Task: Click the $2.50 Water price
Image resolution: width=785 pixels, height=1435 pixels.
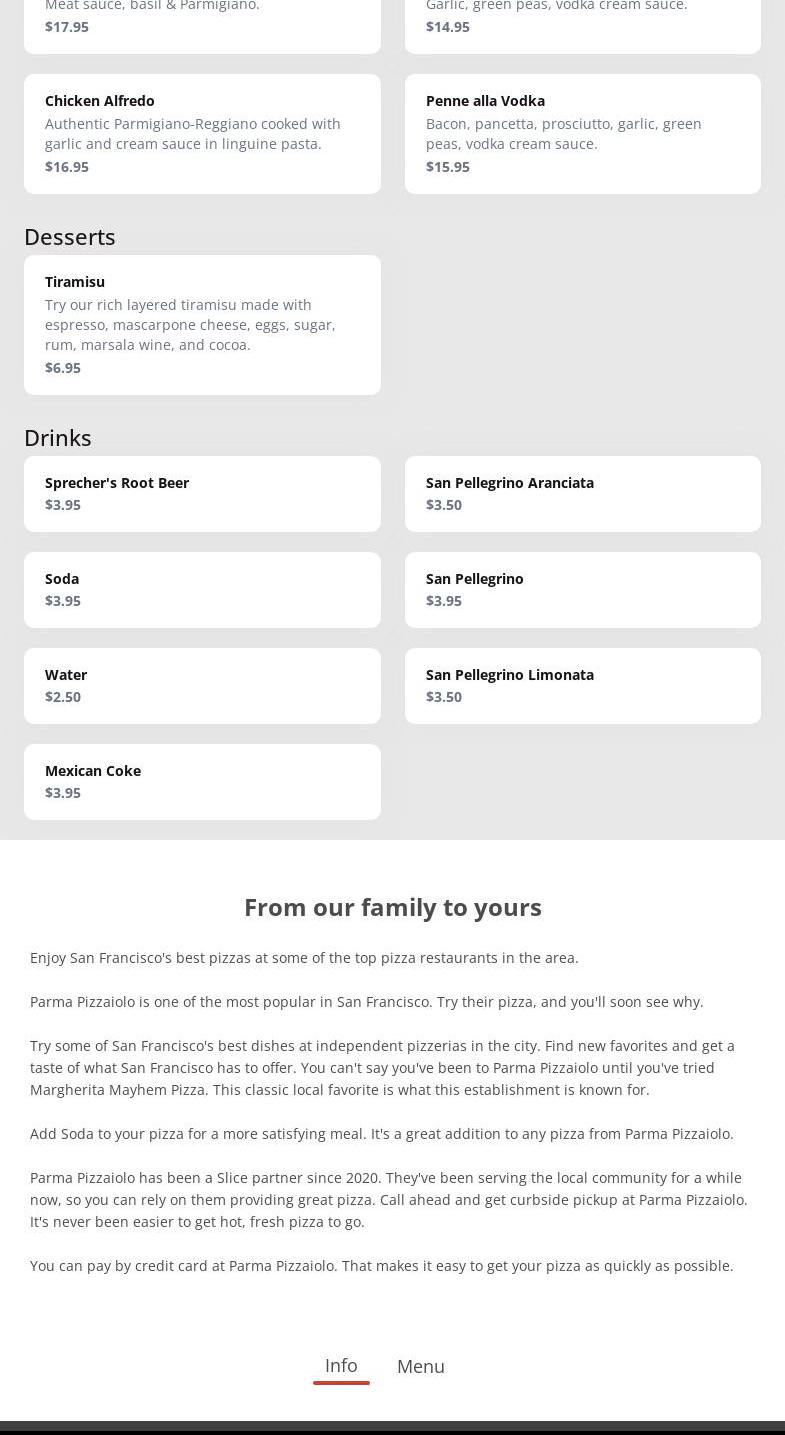Action: click(63, 697)
